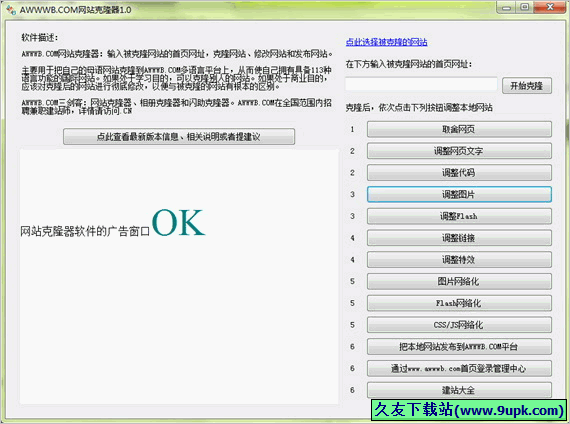This screenshot has width=570, height=424.
Task: Click the 调整特效 button
Action: 459,260
